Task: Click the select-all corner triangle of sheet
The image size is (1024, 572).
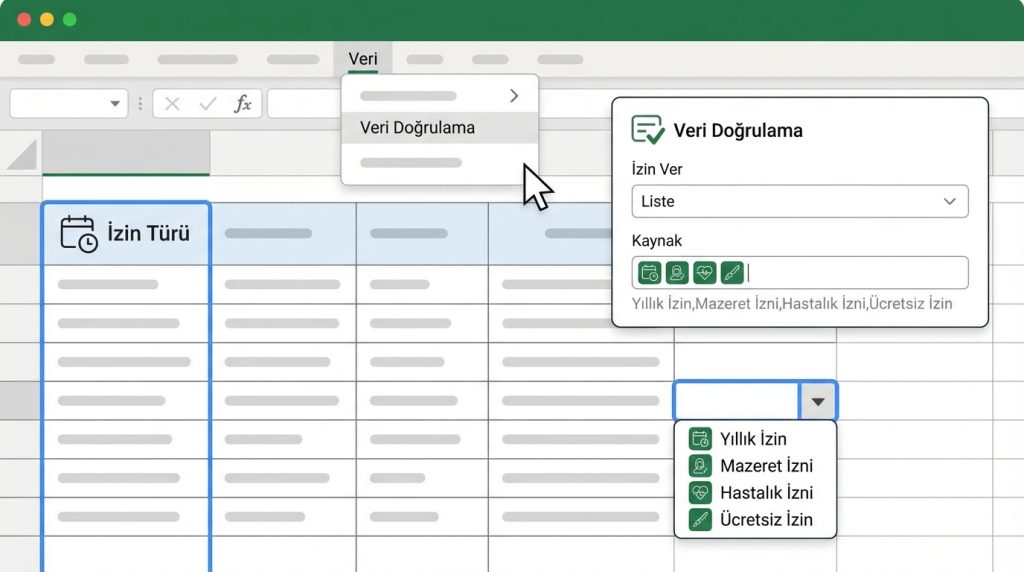Action: [22, 154]
